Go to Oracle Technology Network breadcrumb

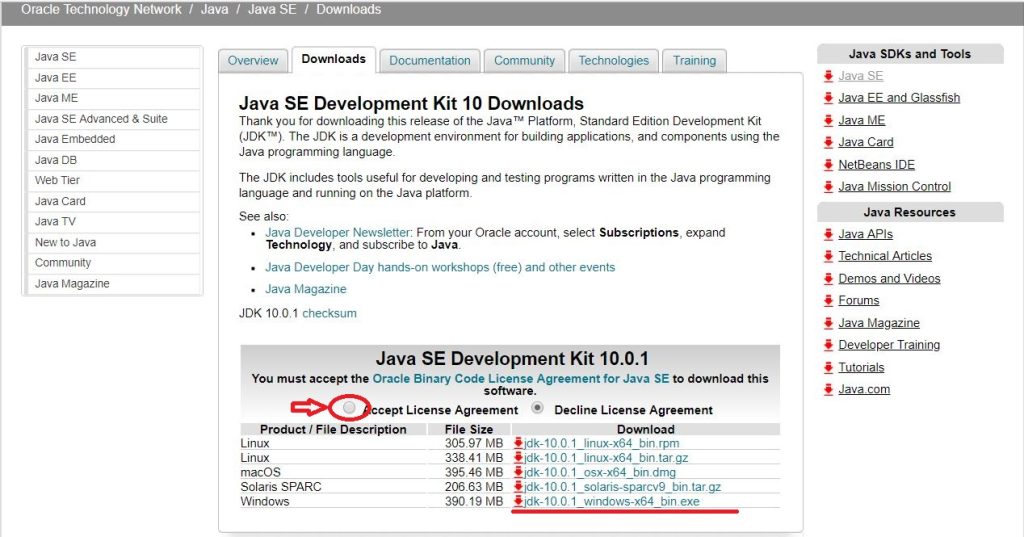101,9
